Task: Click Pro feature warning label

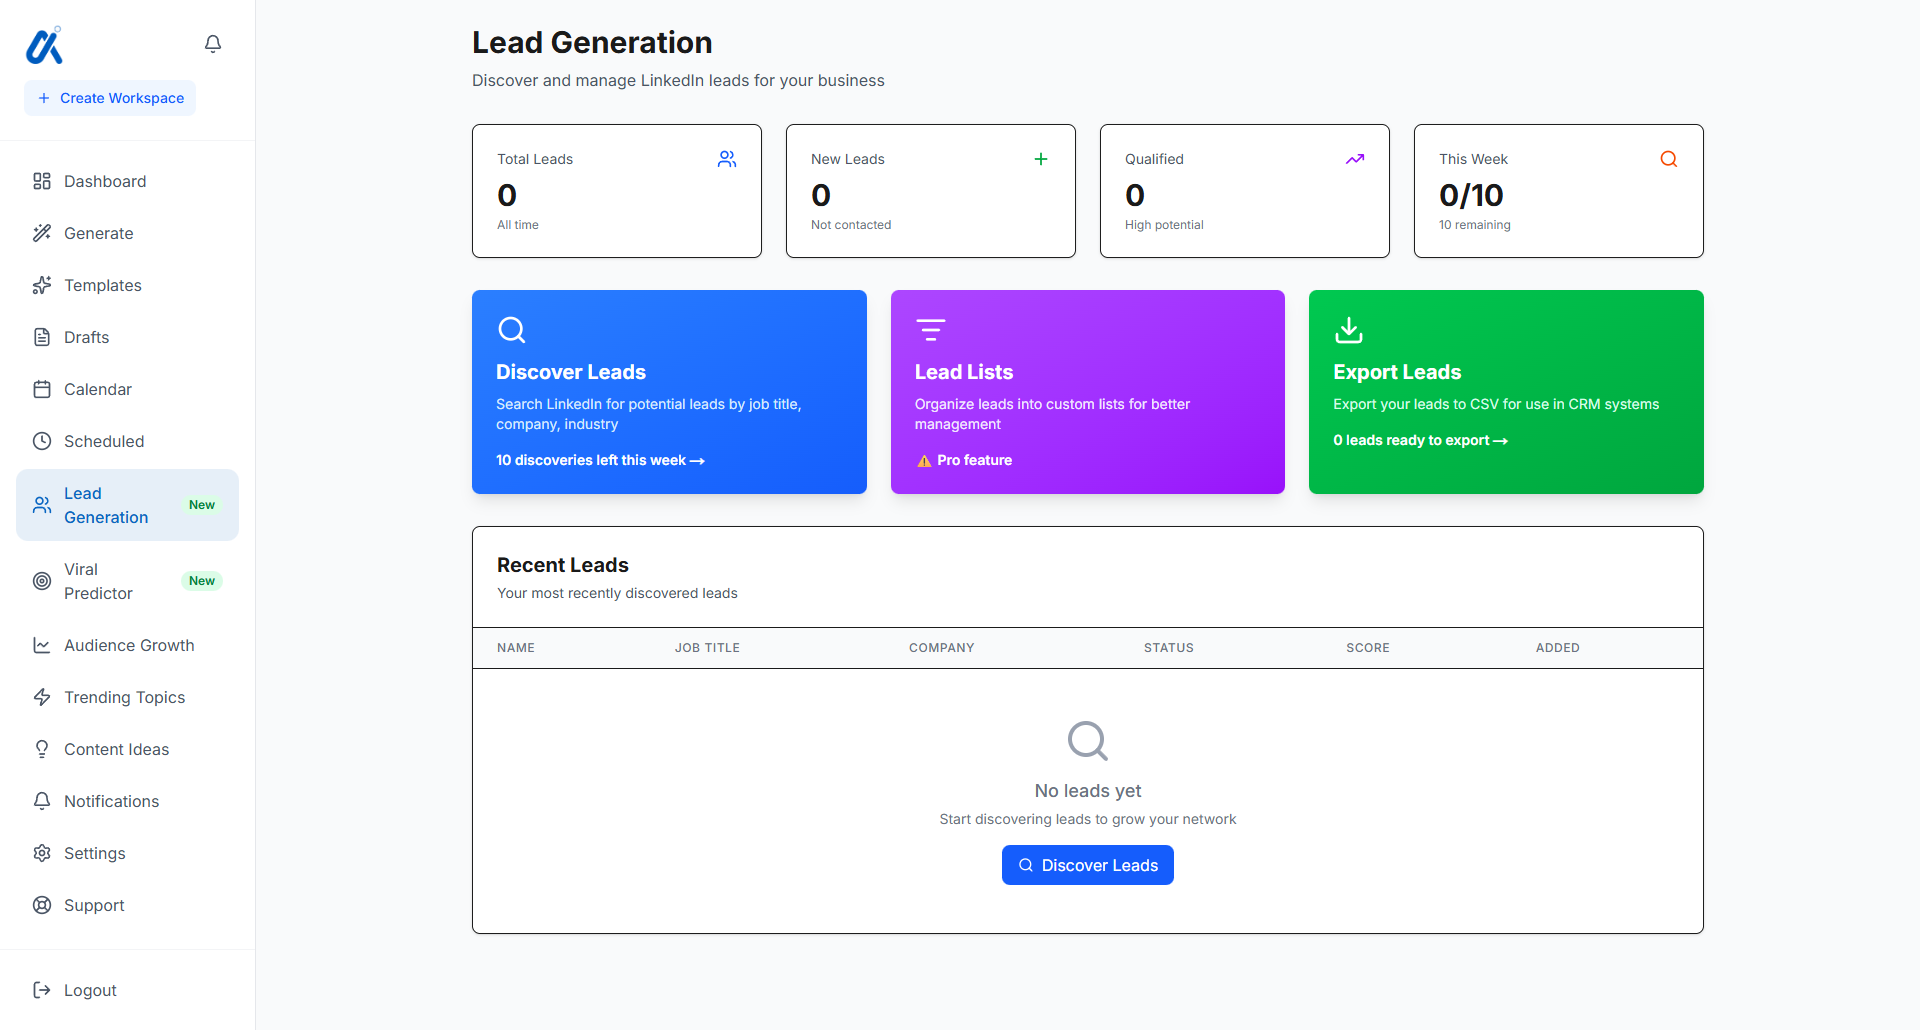Action: pyautogui.click(x=964, y=460)
